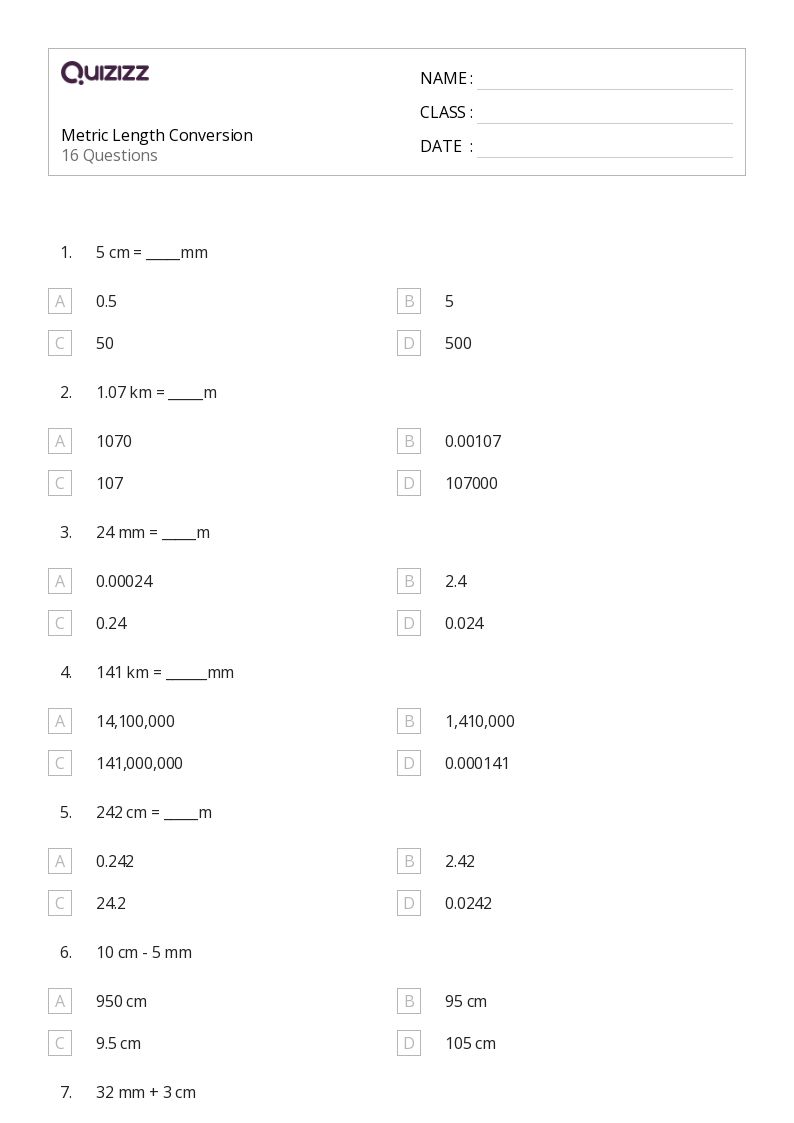Click the Quizizz logo
Image resolution: width=794 pixels, height=1123 pixels.
point(105,72)
